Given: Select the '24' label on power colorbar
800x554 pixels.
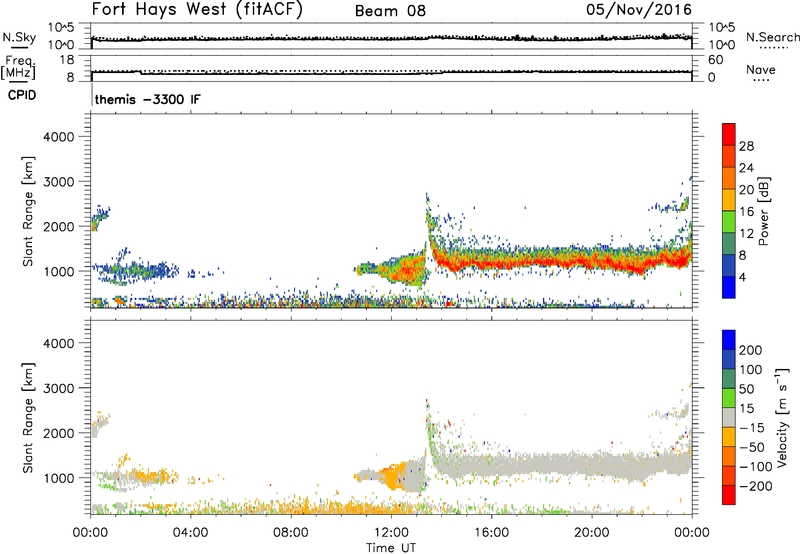Looking at the screenshot, I should click(x=746, y=168).
